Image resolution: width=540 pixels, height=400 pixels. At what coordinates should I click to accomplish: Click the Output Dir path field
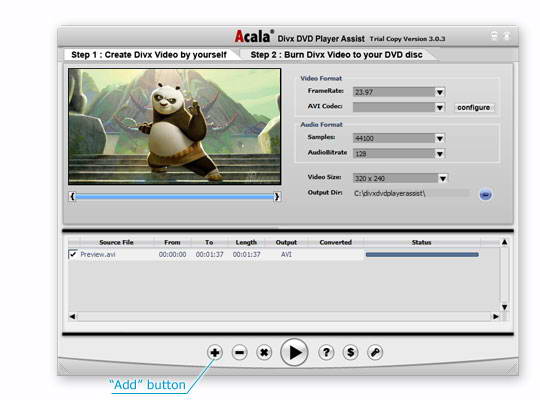[x=411, y=194]
